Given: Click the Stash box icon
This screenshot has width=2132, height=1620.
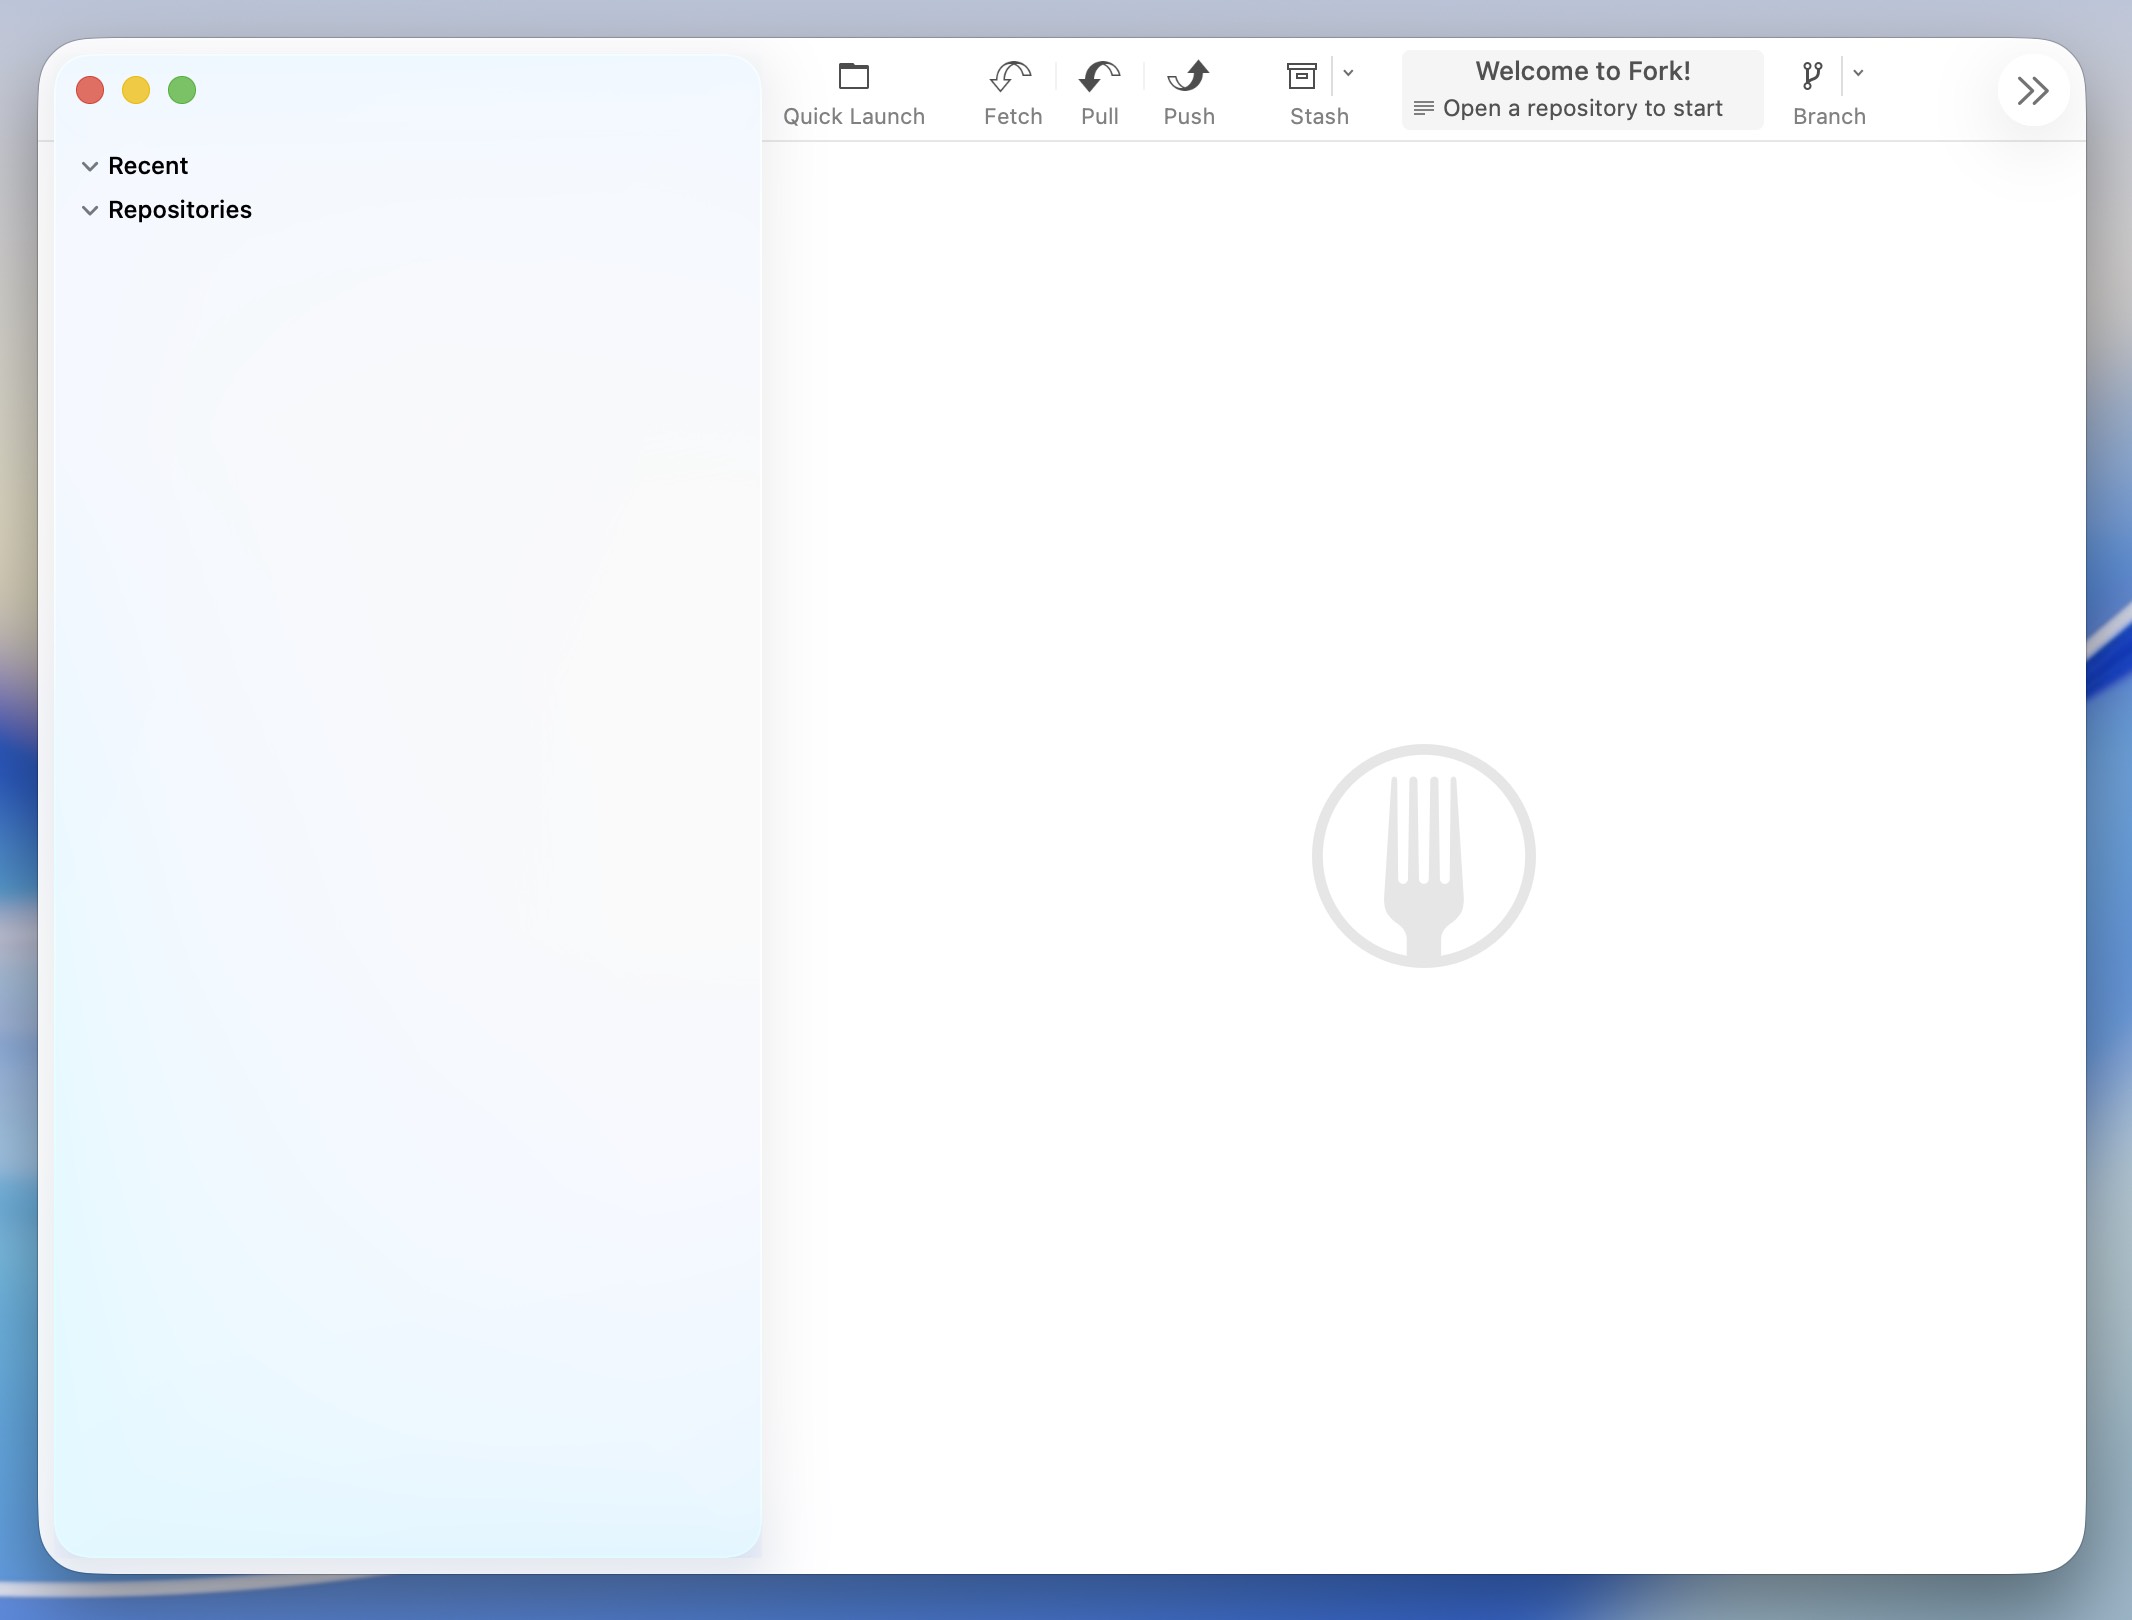Looking at the screenshot, I should coord(1301,76).
